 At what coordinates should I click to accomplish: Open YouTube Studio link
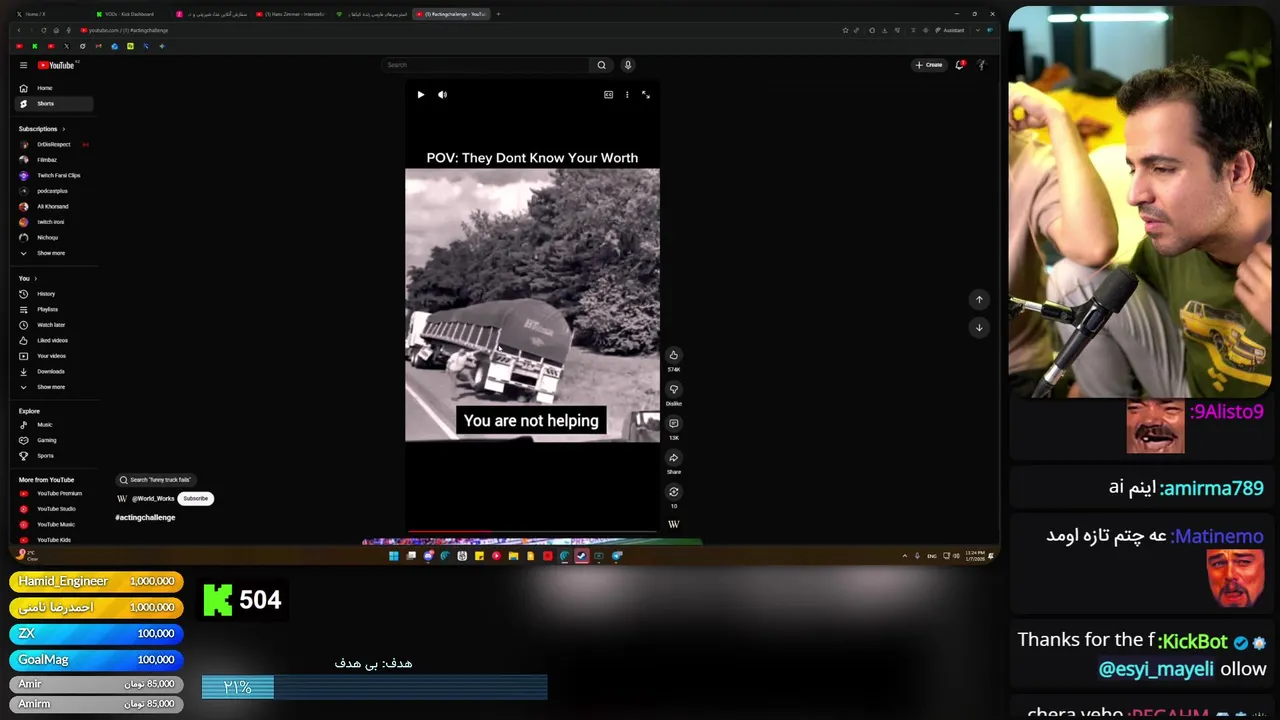[x=55, y=509]
